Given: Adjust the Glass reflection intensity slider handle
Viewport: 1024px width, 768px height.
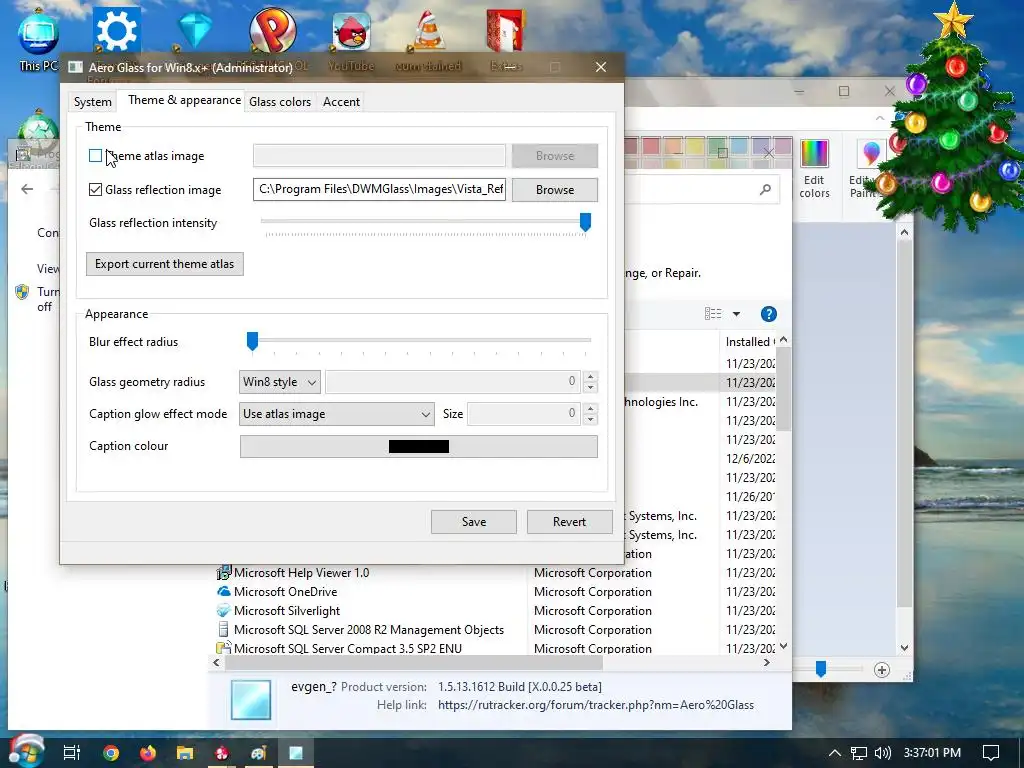Looking at the screenshot, I should click(585, 222).
